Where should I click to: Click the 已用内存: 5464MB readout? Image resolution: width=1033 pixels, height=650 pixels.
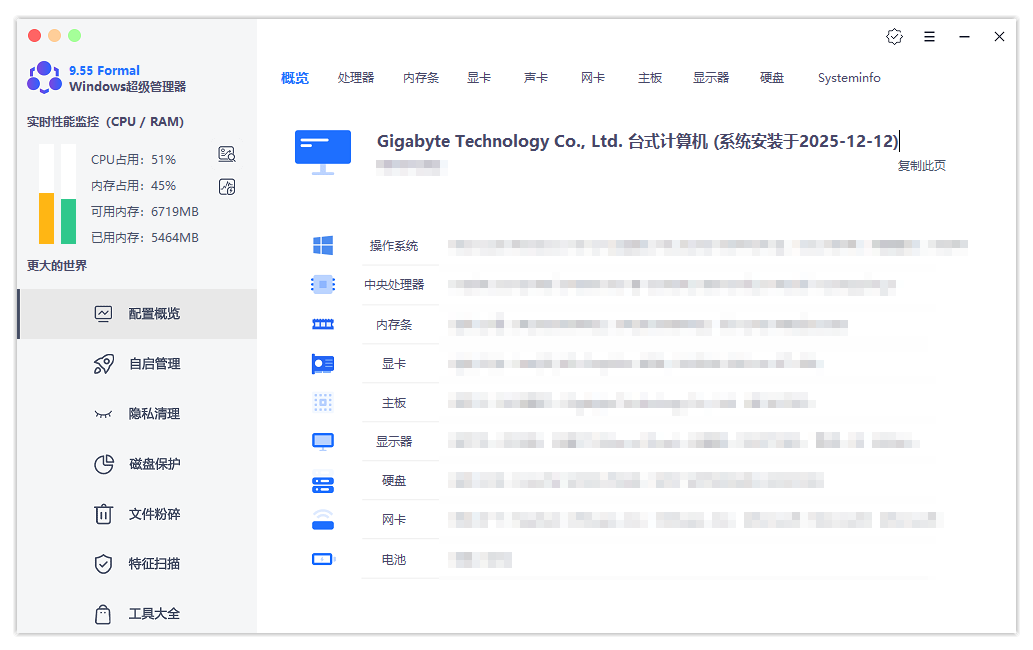(x=145, y=238)
